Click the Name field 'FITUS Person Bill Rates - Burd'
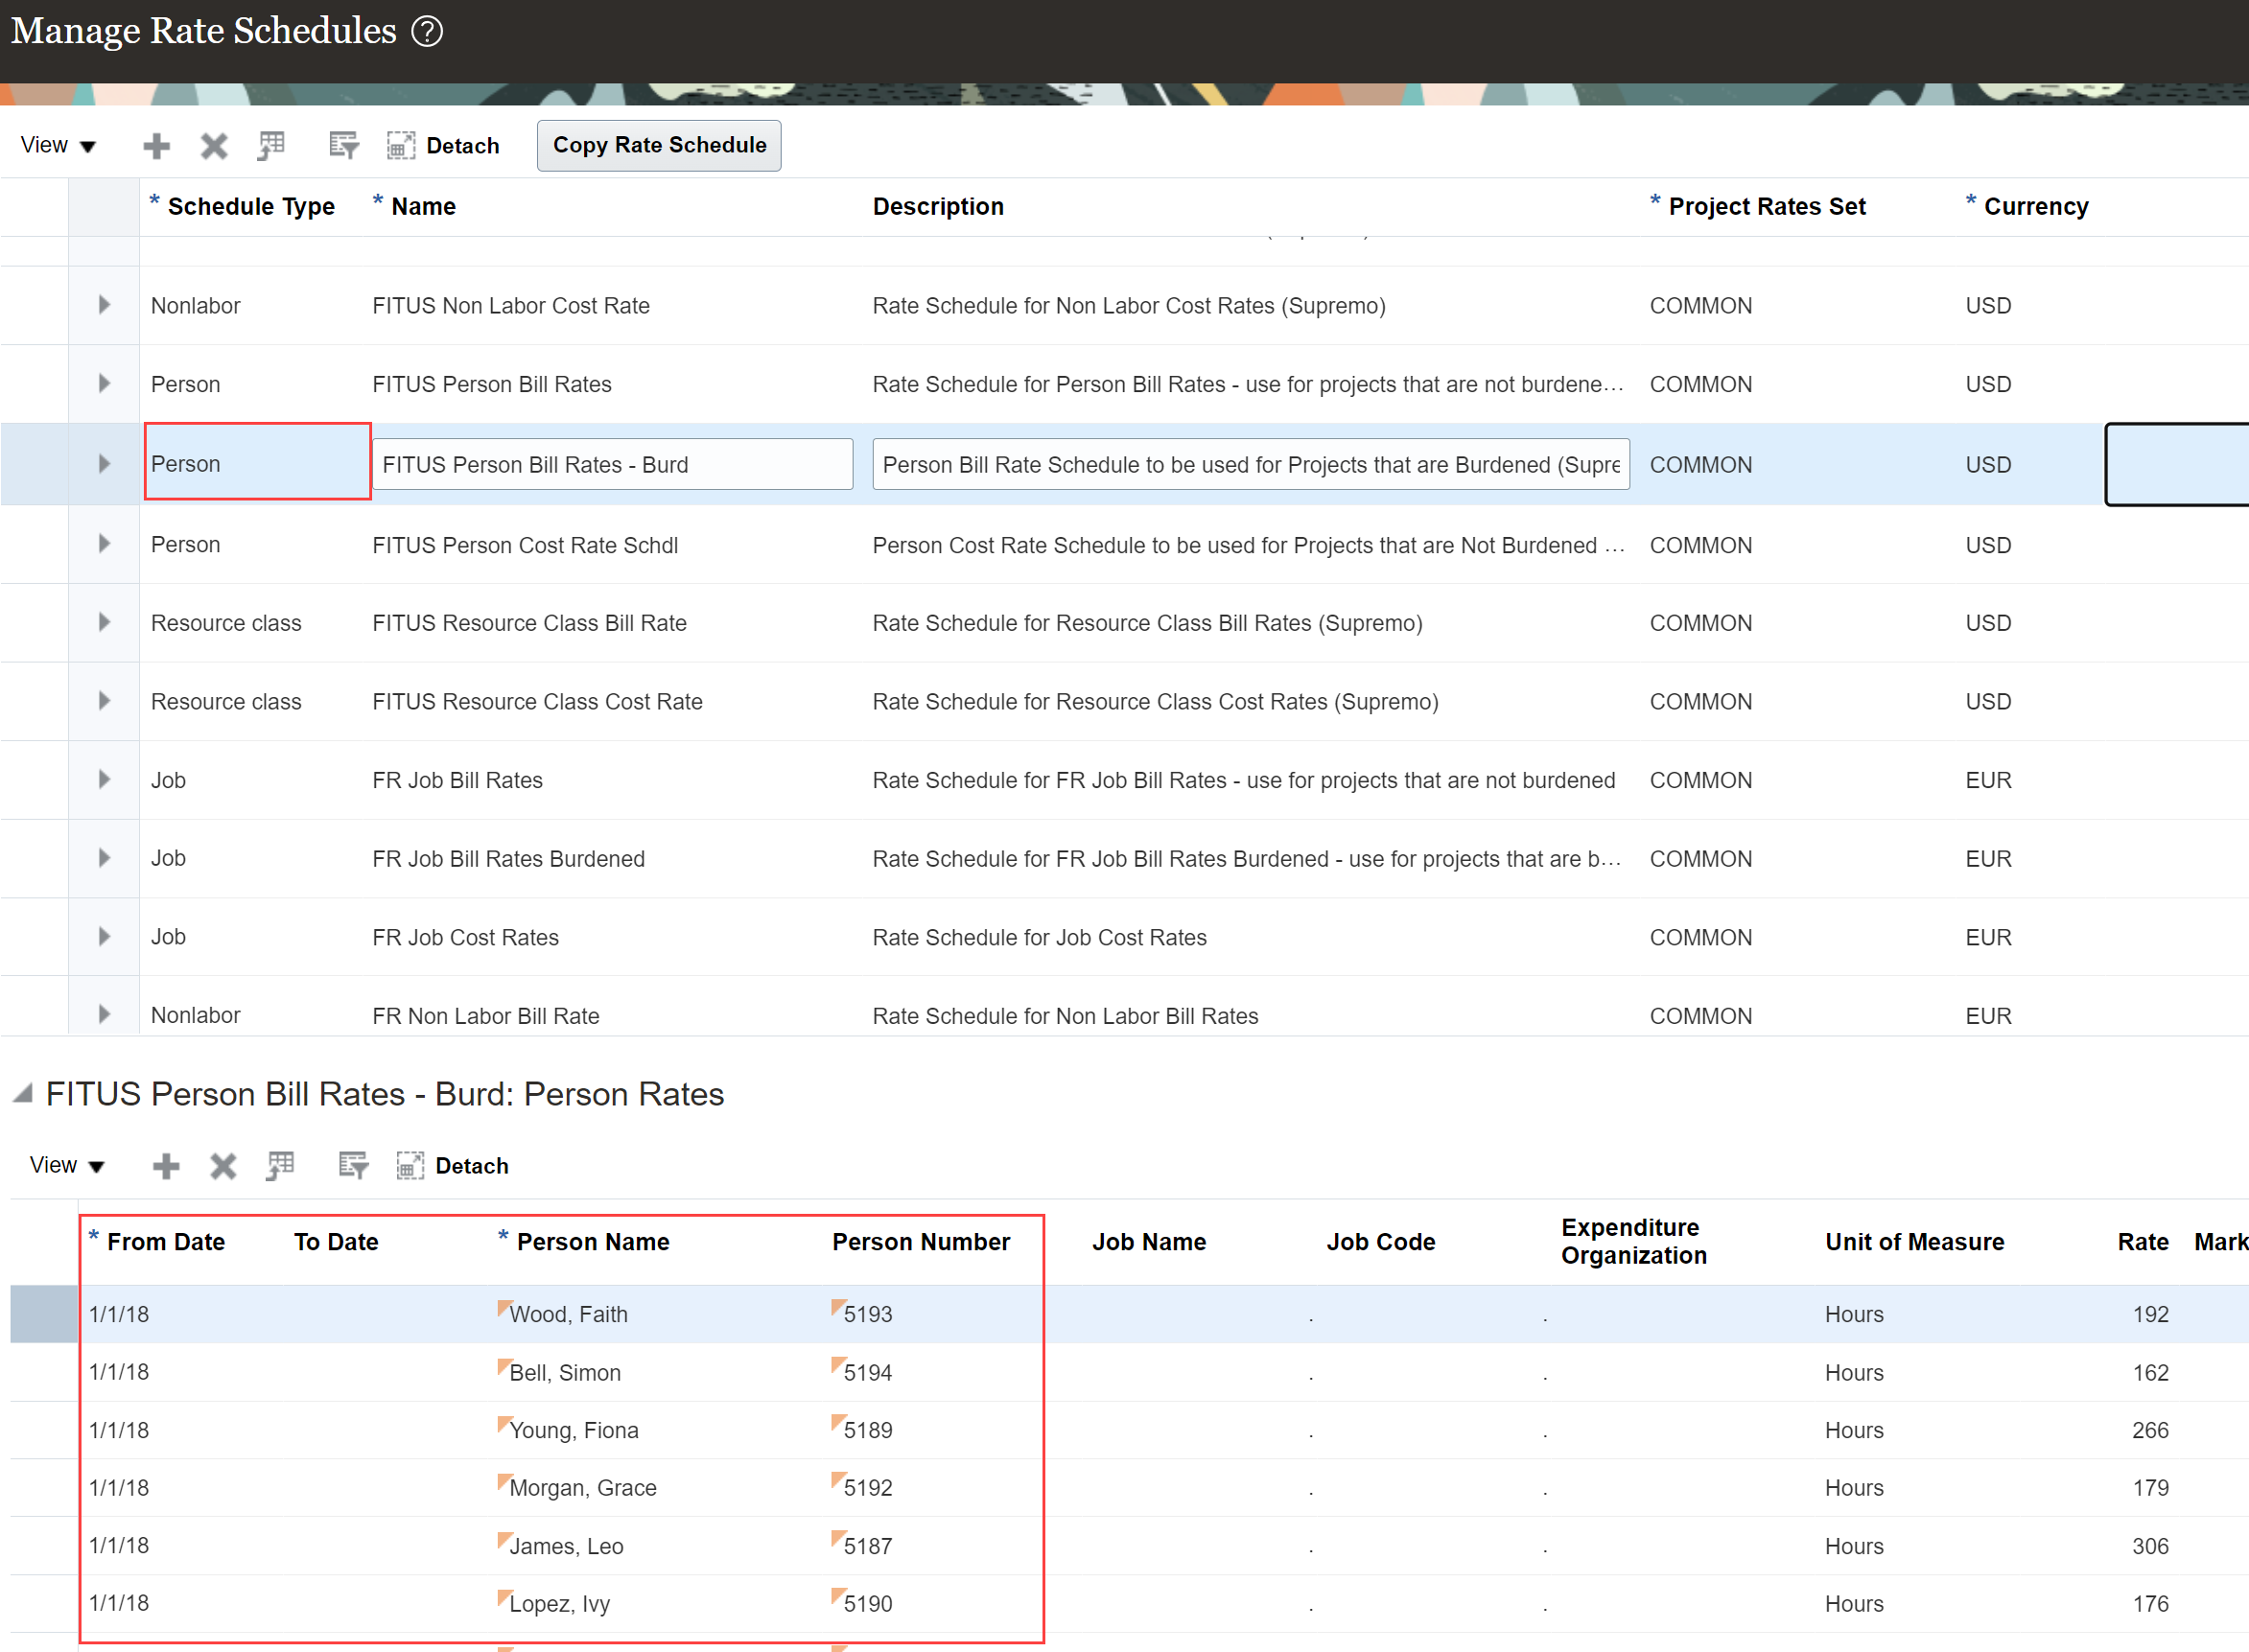The image size is (2249, 1652). click(612, 464)
